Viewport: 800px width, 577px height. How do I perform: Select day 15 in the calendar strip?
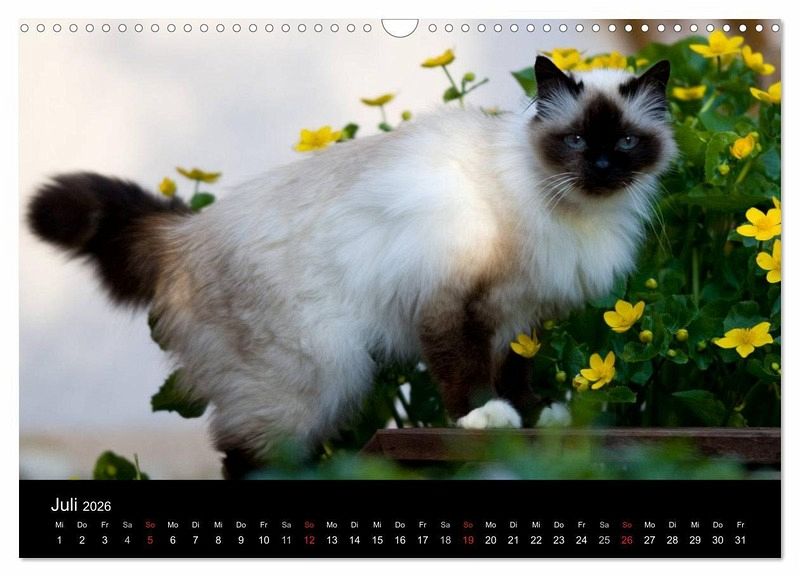click(377, 540)
